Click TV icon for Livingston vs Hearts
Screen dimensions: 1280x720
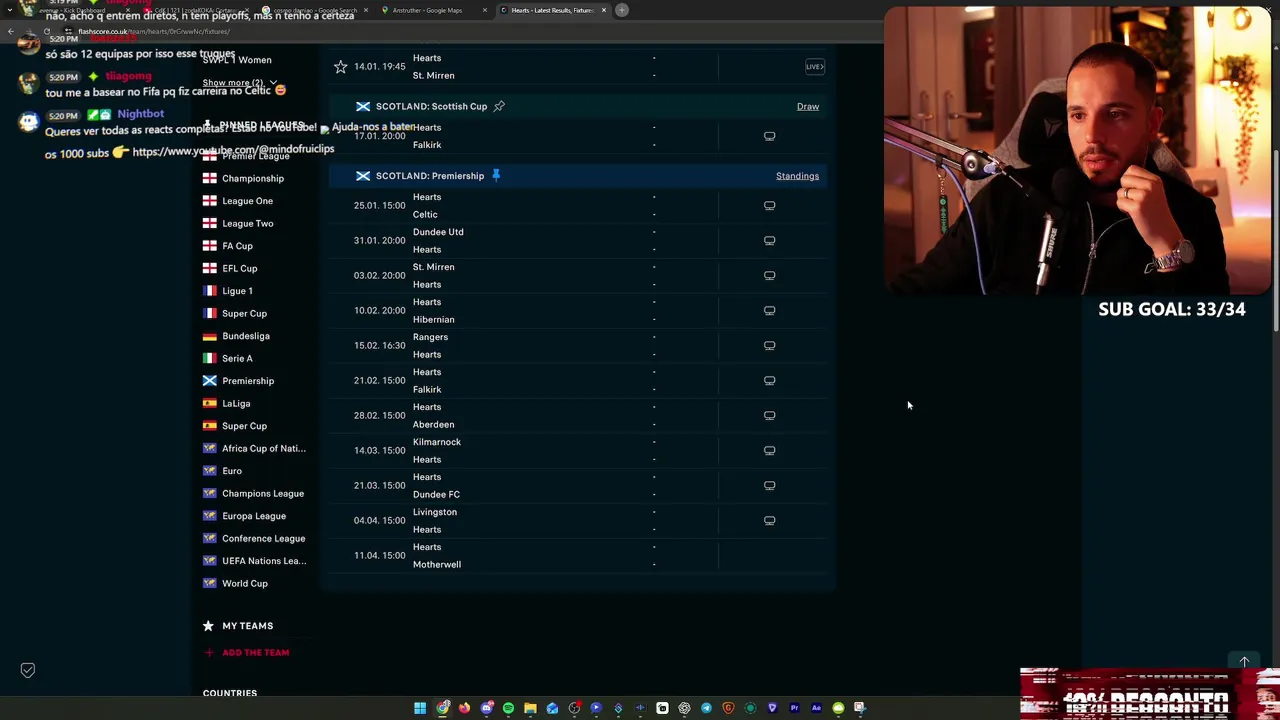[769, 521]
